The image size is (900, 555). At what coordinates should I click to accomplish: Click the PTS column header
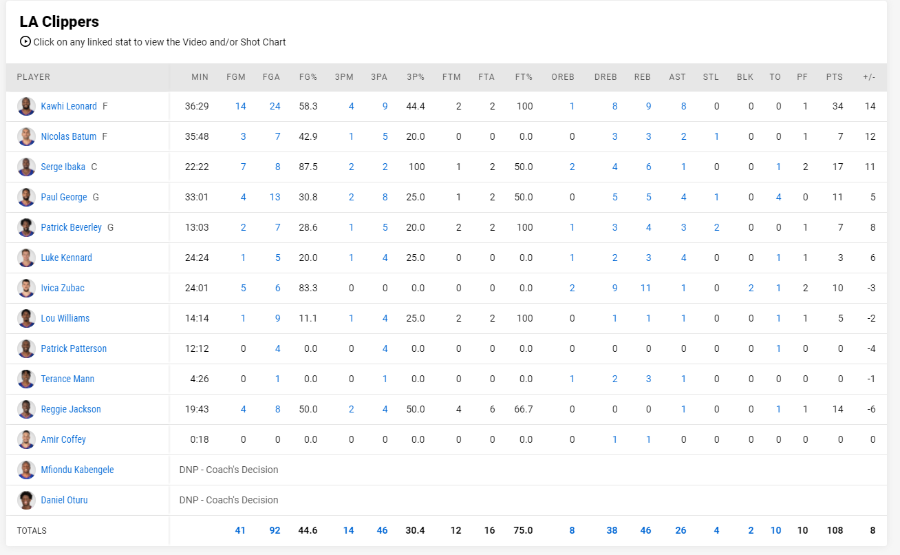coord(835,77)
